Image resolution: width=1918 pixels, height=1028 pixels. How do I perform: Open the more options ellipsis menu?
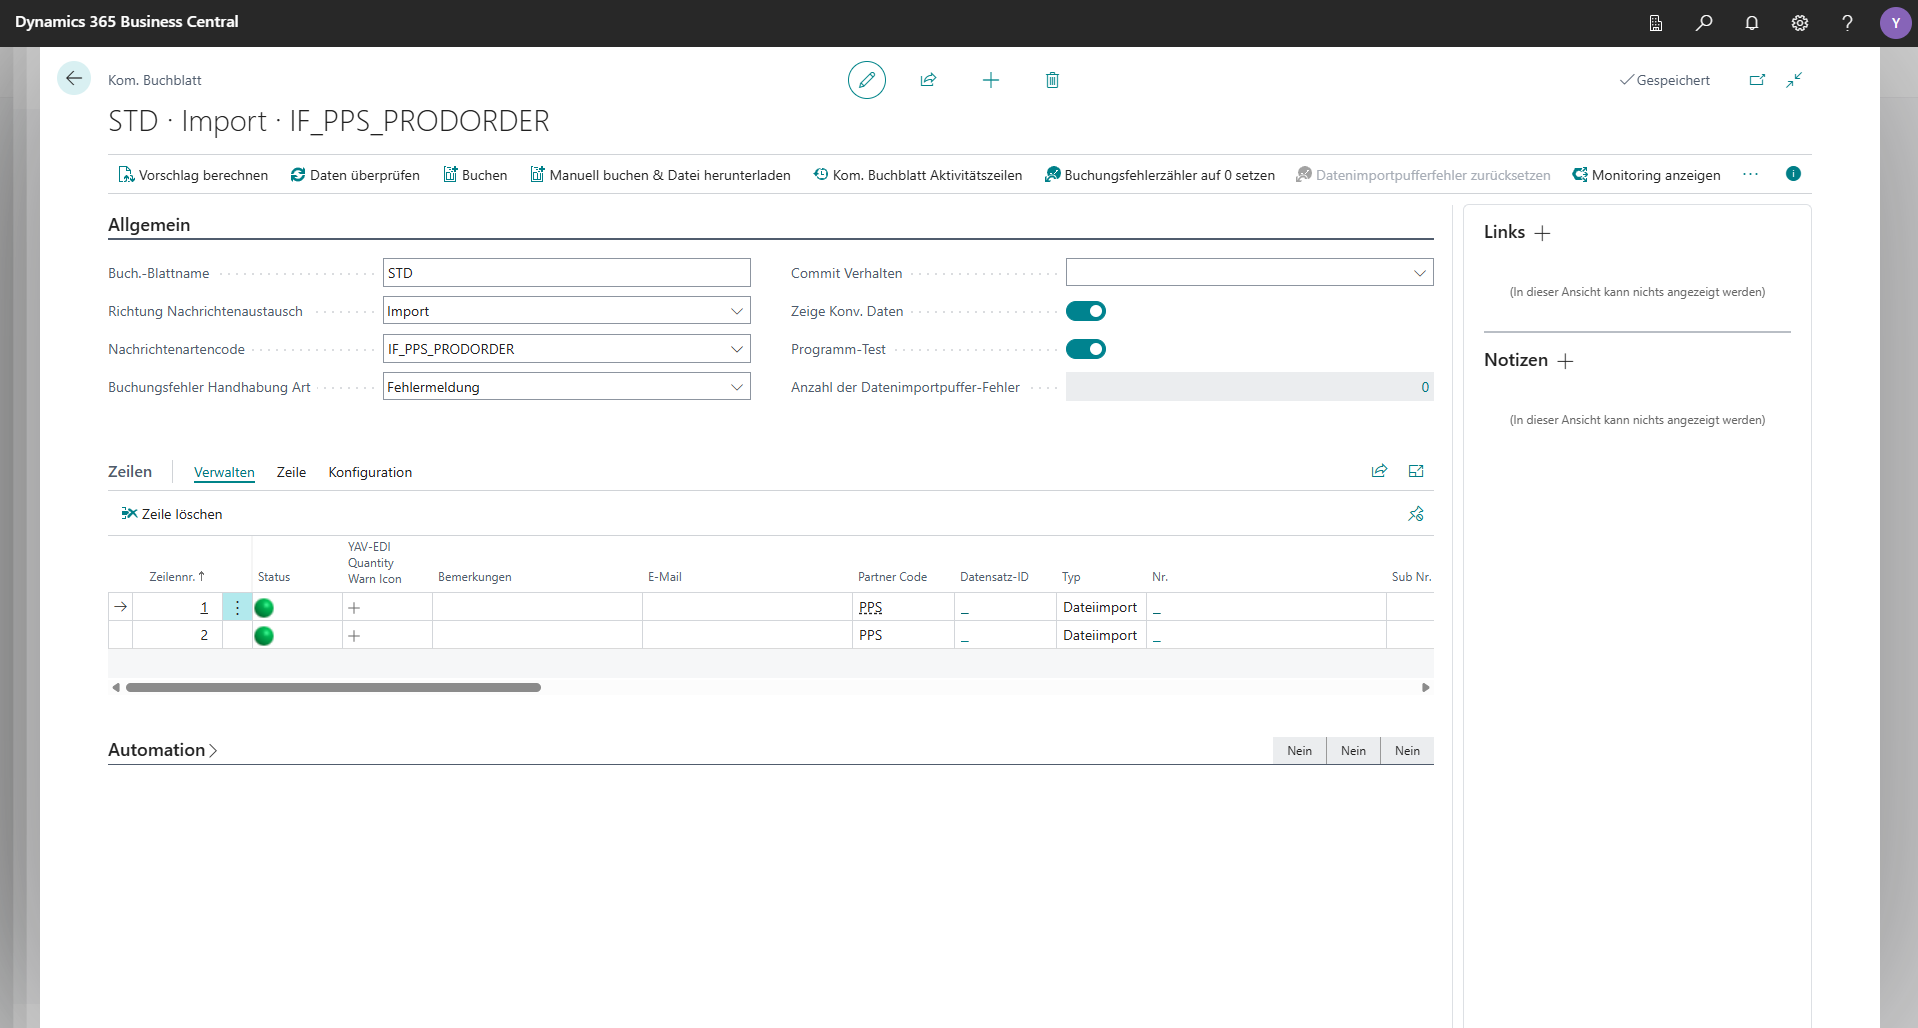(x=1750, y=174)
